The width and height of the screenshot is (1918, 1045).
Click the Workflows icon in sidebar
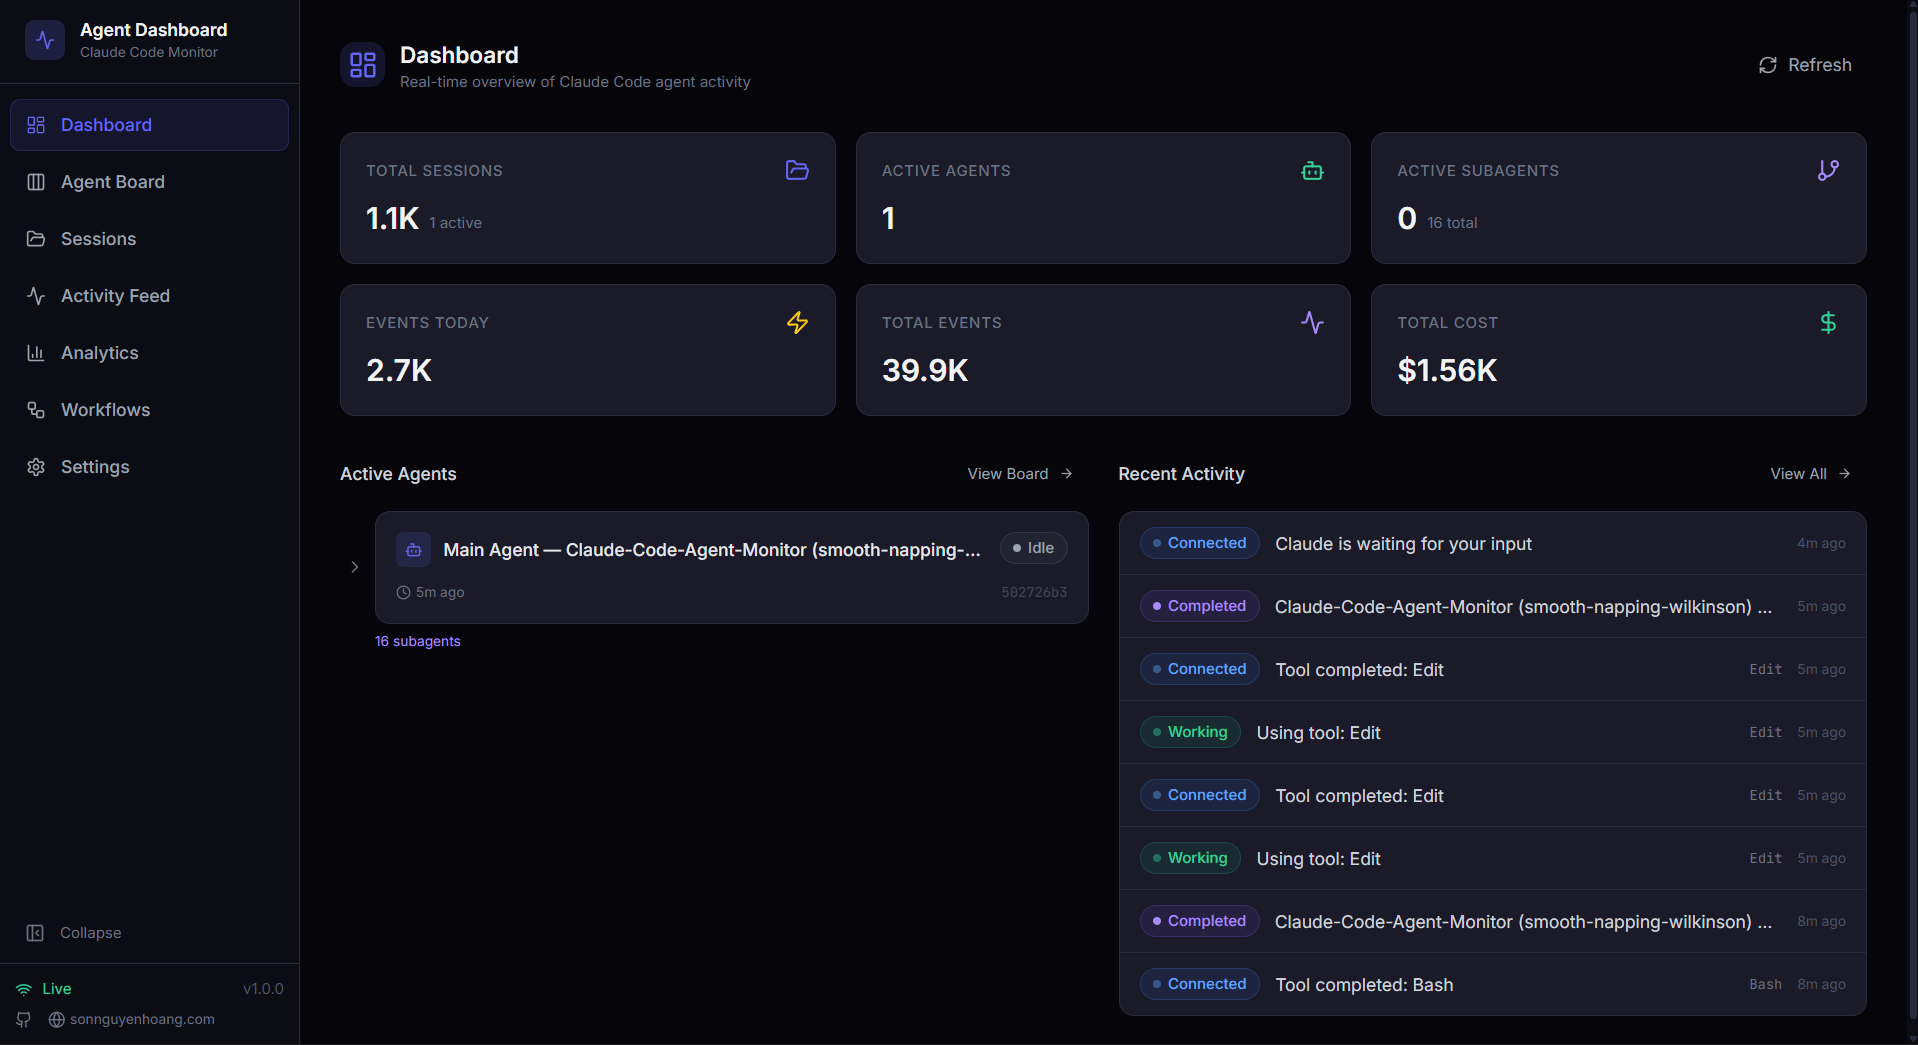36,410
